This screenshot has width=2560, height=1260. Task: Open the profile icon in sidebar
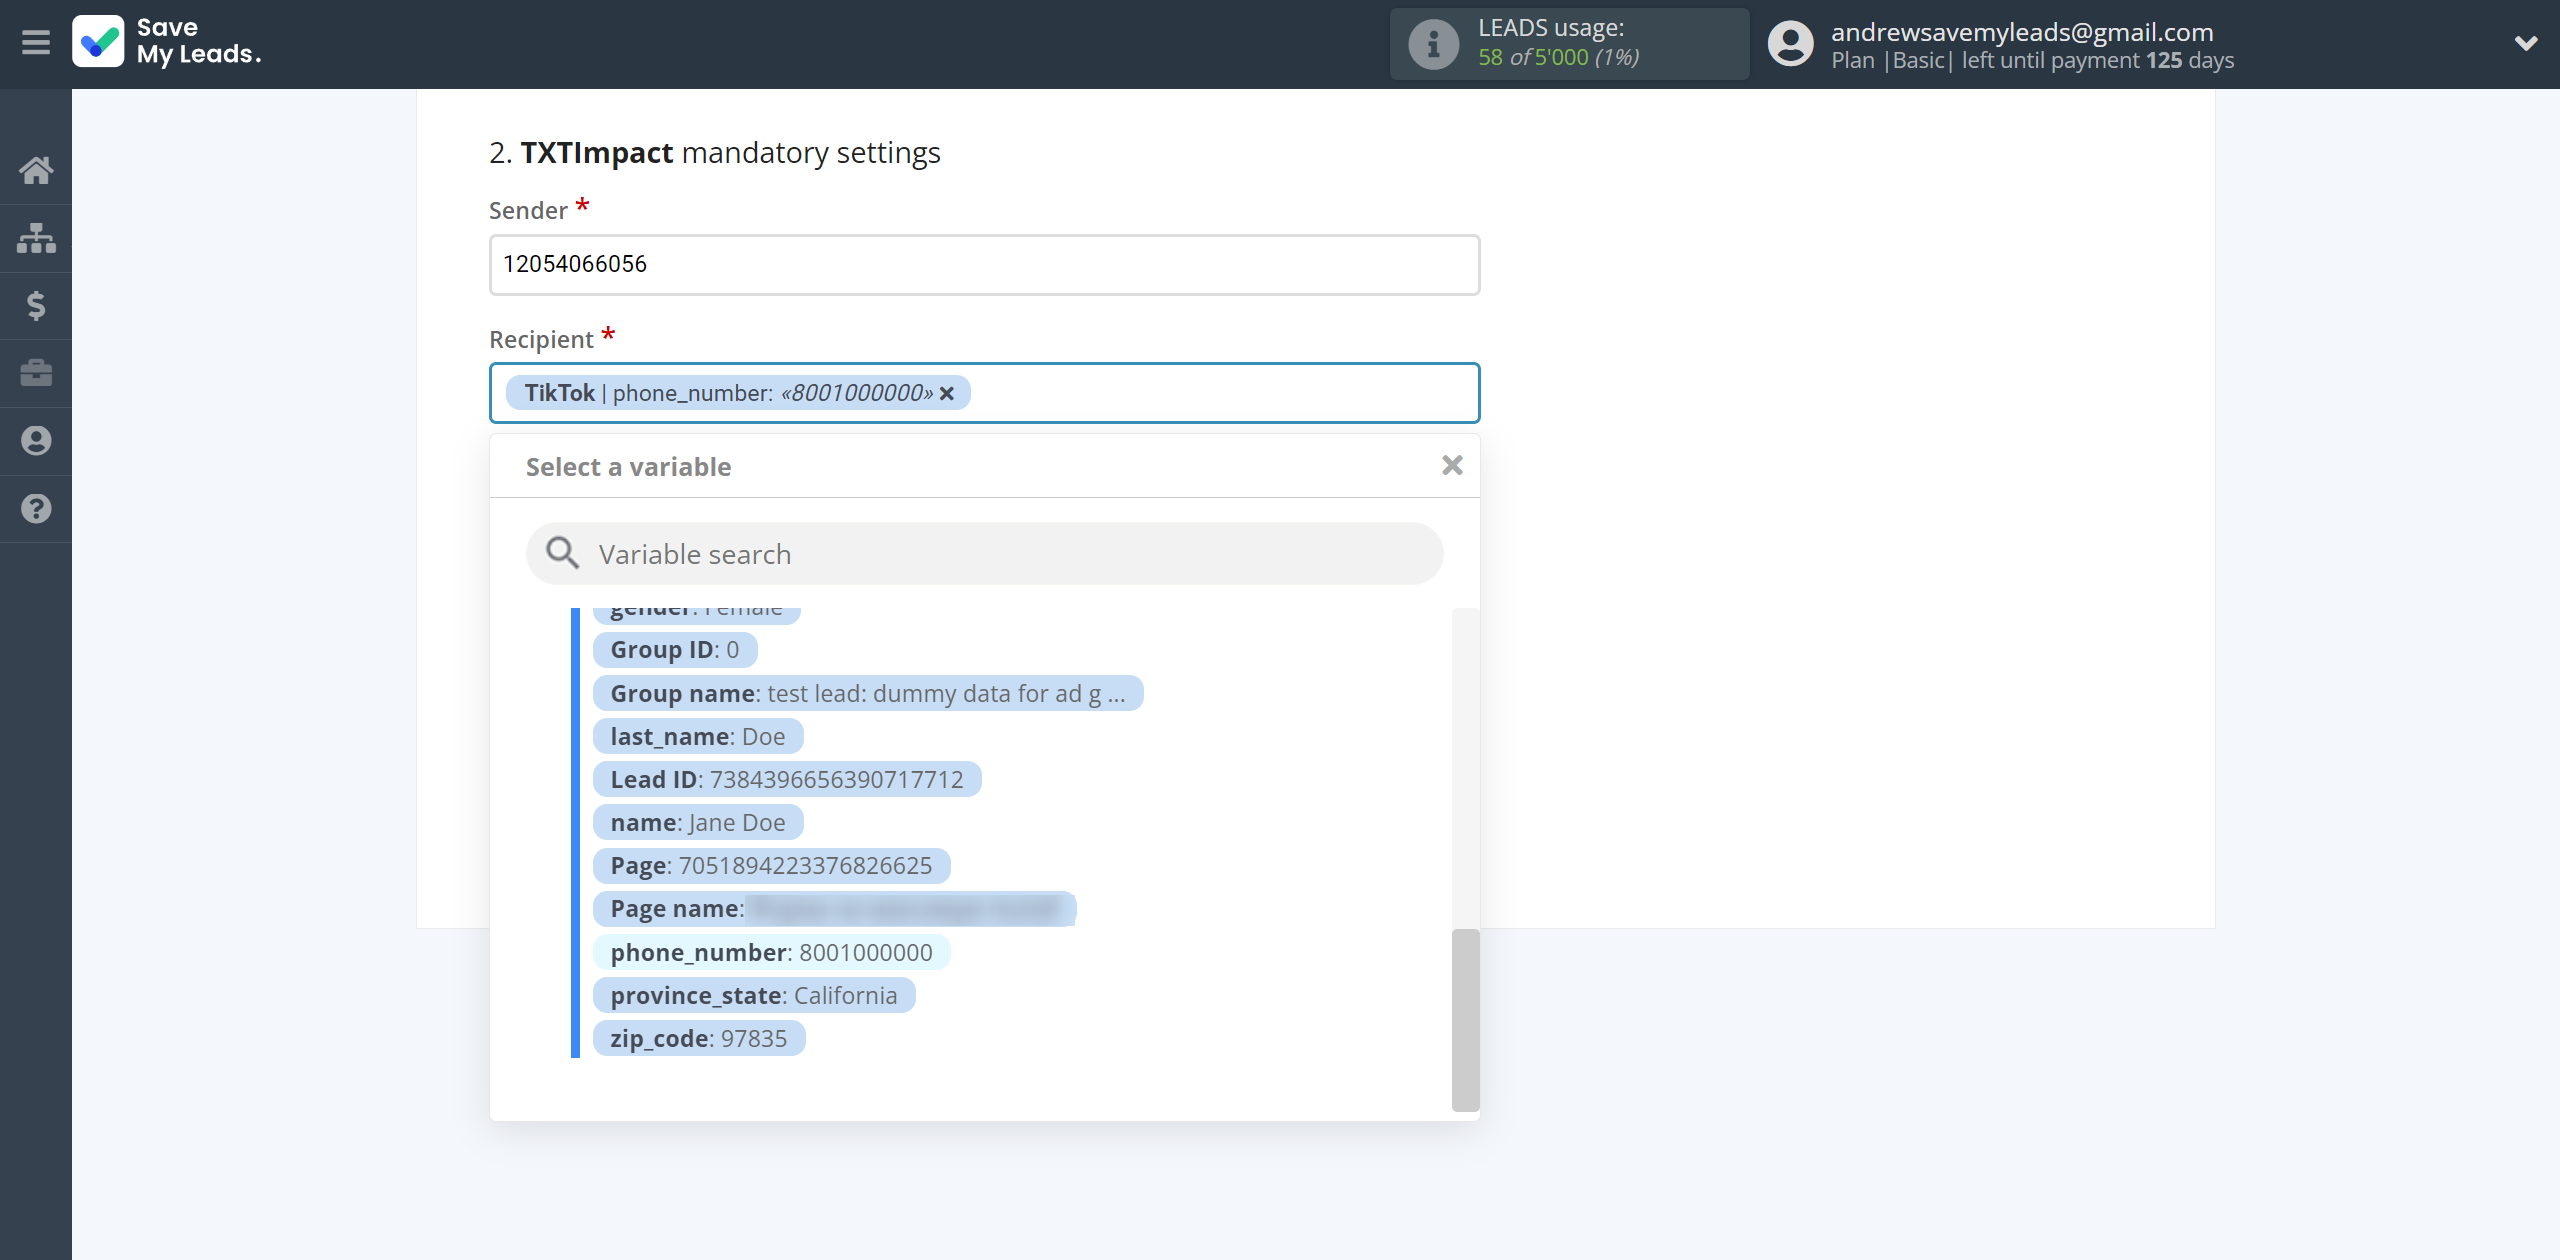(36, 441)
